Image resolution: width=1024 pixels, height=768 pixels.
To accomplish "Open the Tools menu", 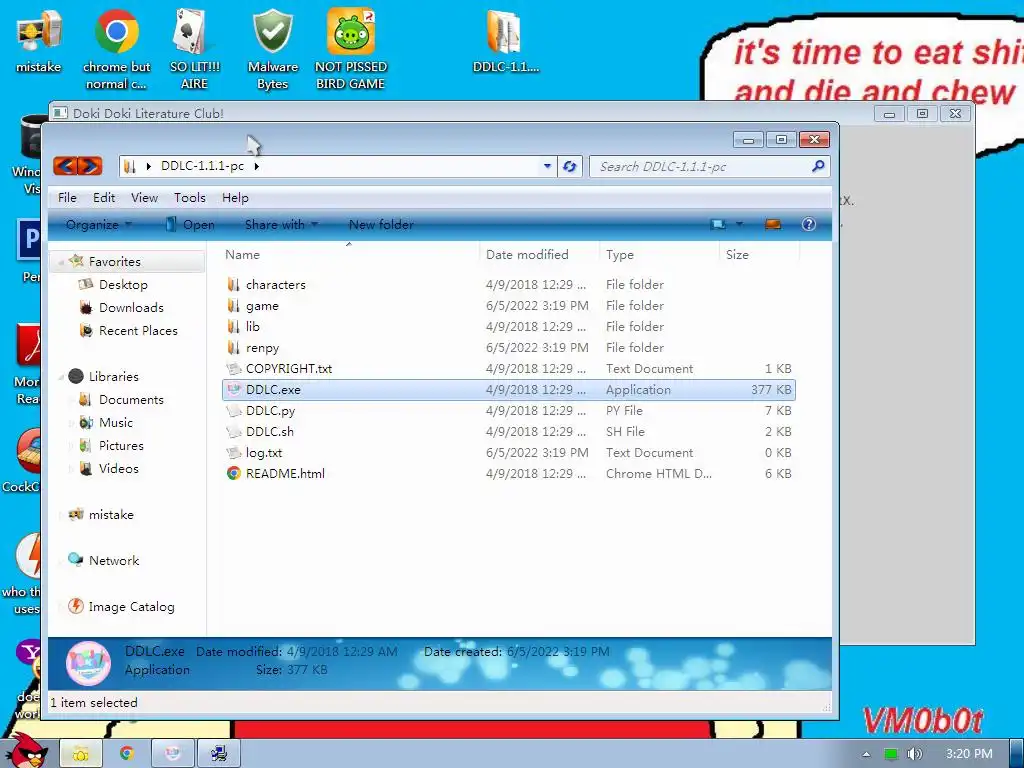I will click(x=189, y=198).
